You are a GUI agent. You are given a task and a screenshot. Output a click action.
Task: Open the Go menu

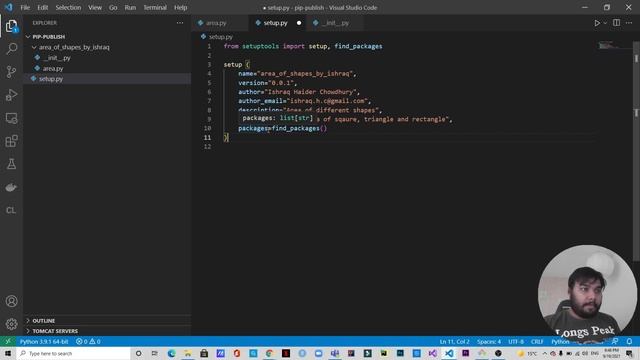[x=113, y=7]
